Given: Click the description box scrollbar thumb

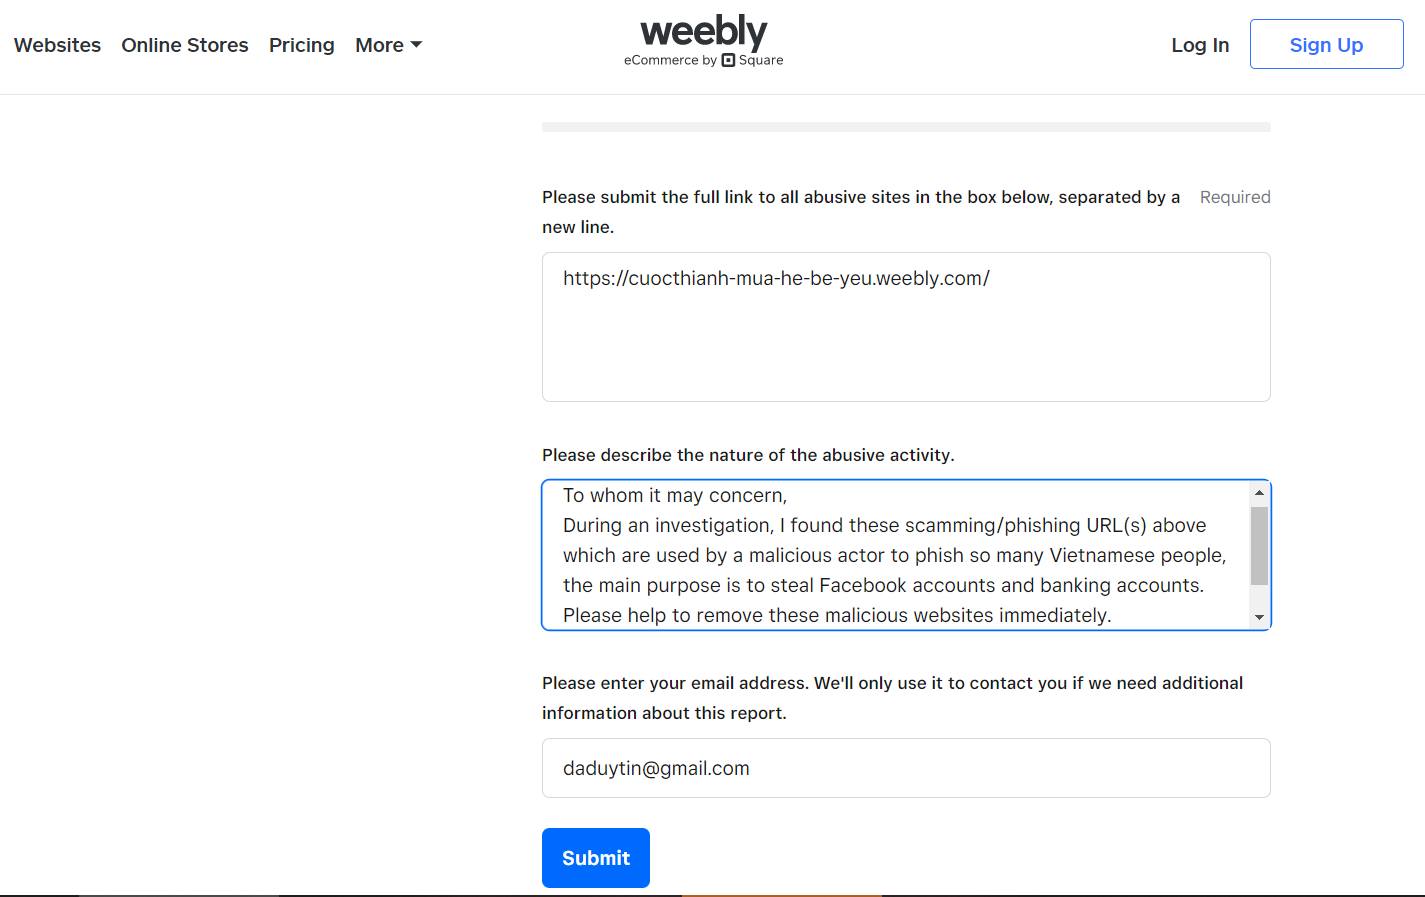Looking at the screenshot, I should point(1259,545).
